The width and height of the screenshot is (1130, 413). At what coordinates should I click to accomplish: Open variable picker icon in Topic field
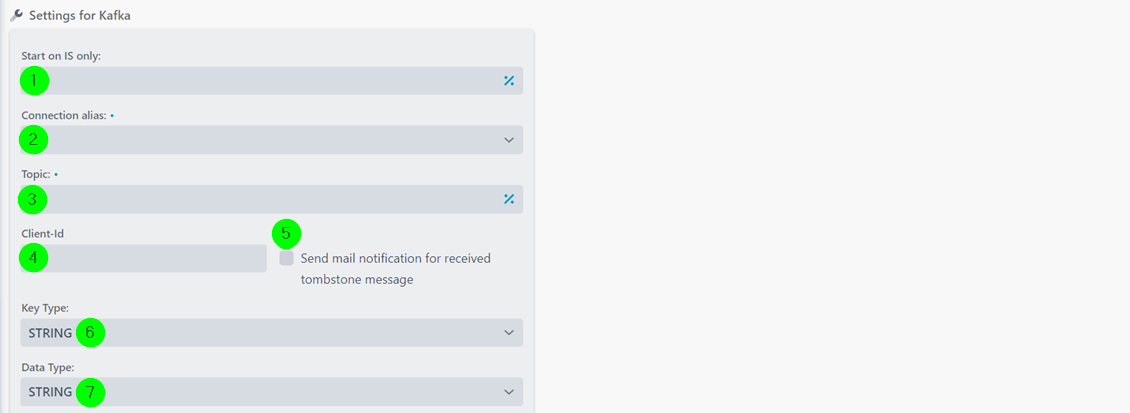pyautogui.click(x=509, y=199)
